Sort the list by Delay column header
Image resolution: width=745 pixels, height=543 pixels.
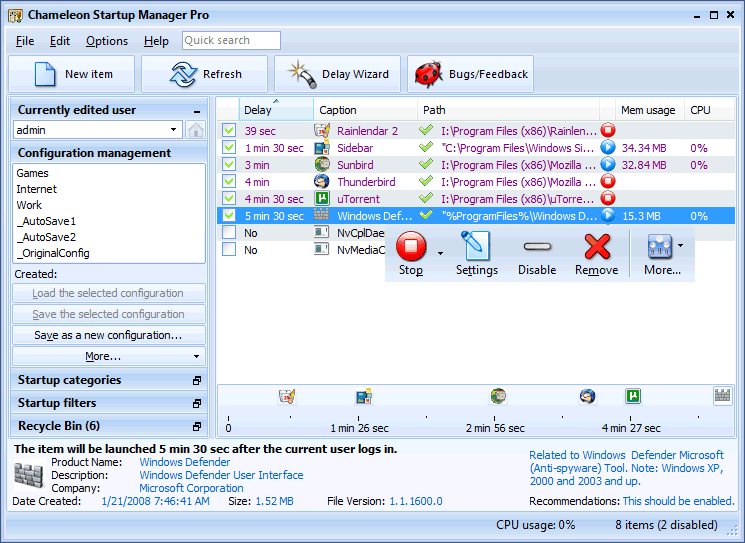276,110
